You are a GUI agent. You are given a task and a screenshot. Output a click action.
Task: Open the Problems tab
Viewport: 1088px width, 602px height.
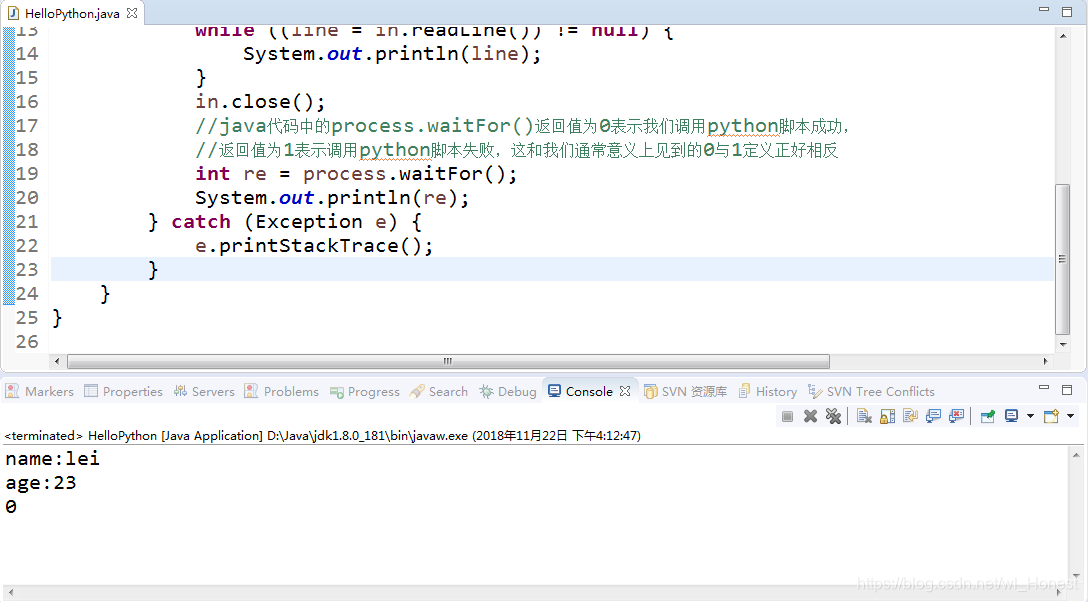point(282,392)
